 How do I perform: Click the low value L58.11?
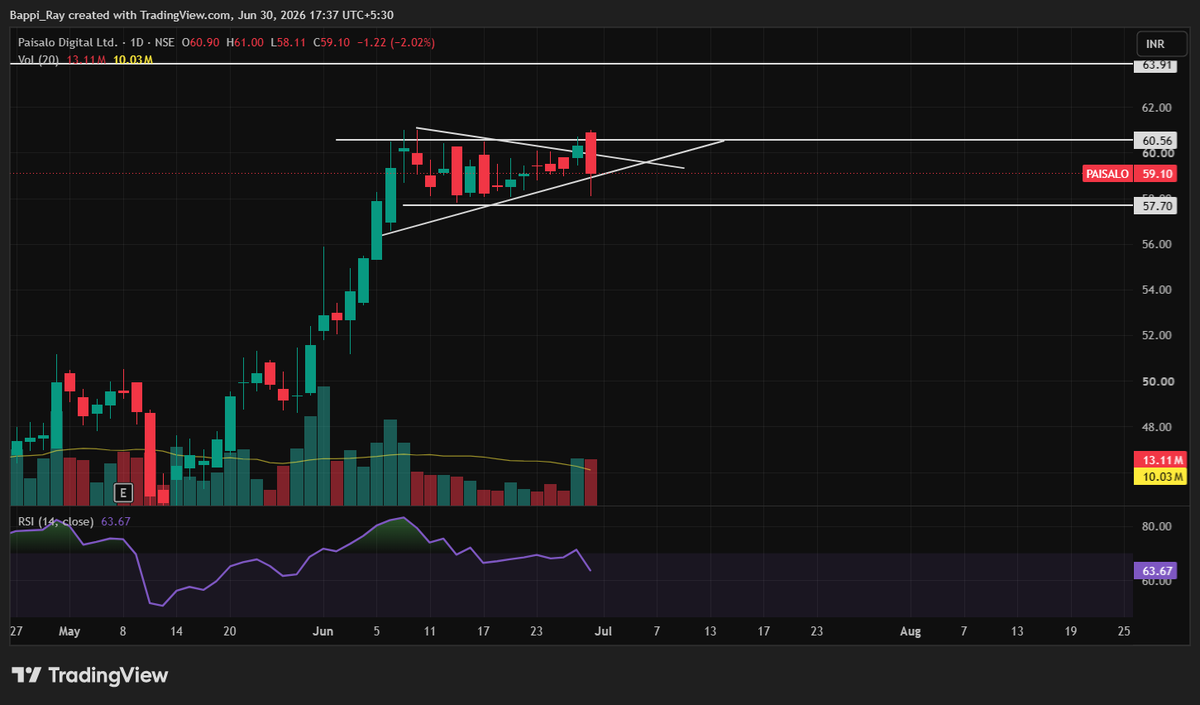(287, 42)
